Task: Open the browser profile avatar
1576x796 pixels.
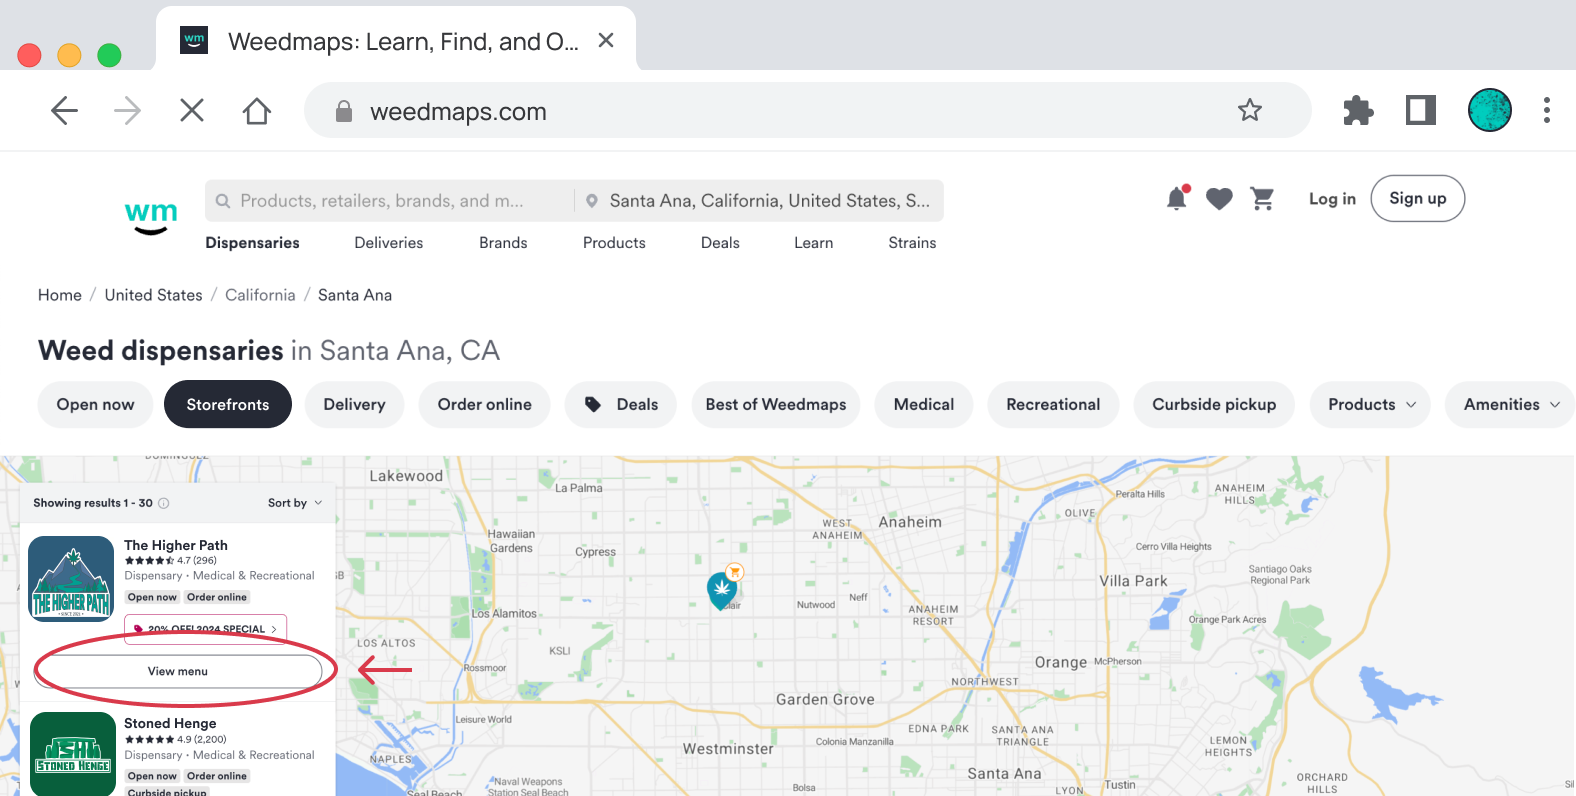Action: [x=1489, y=110]
